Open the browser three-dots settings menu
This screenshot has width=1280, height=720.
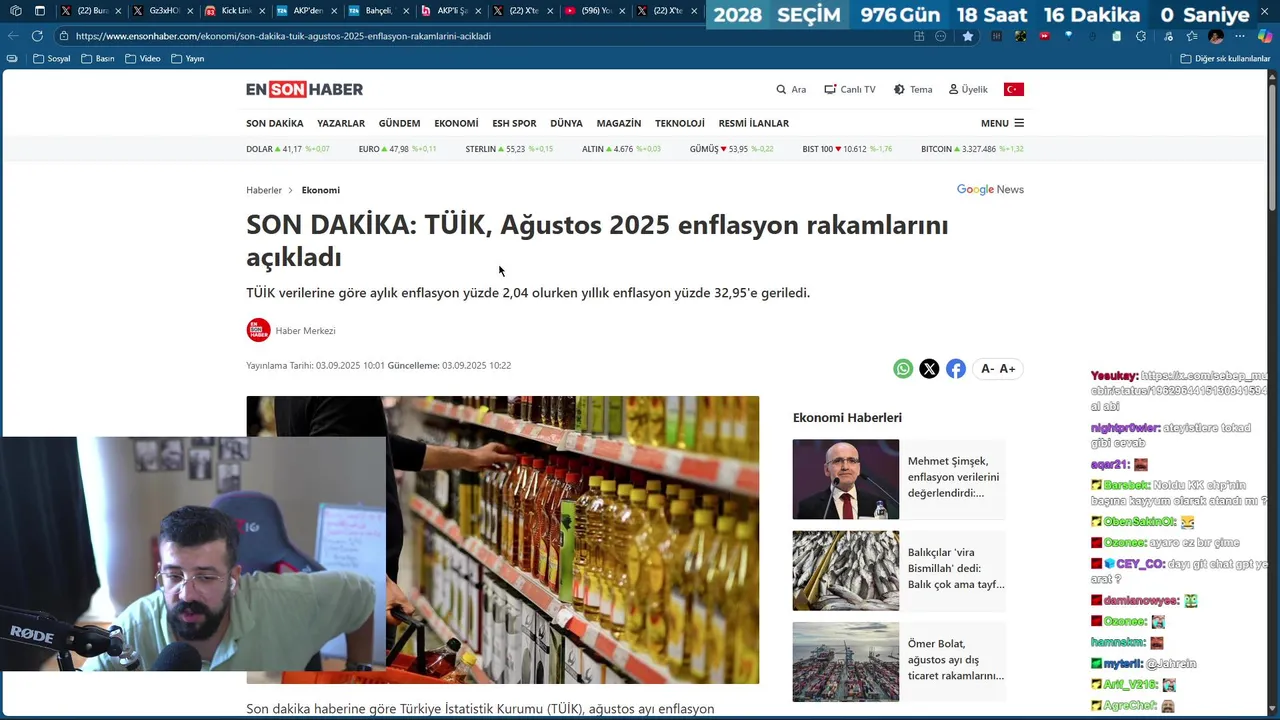coord(1241,36)
